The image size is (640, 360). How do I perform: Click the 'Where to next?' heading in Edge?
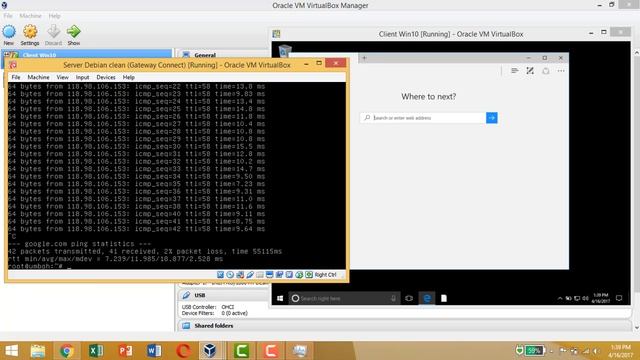coord(429,97)
